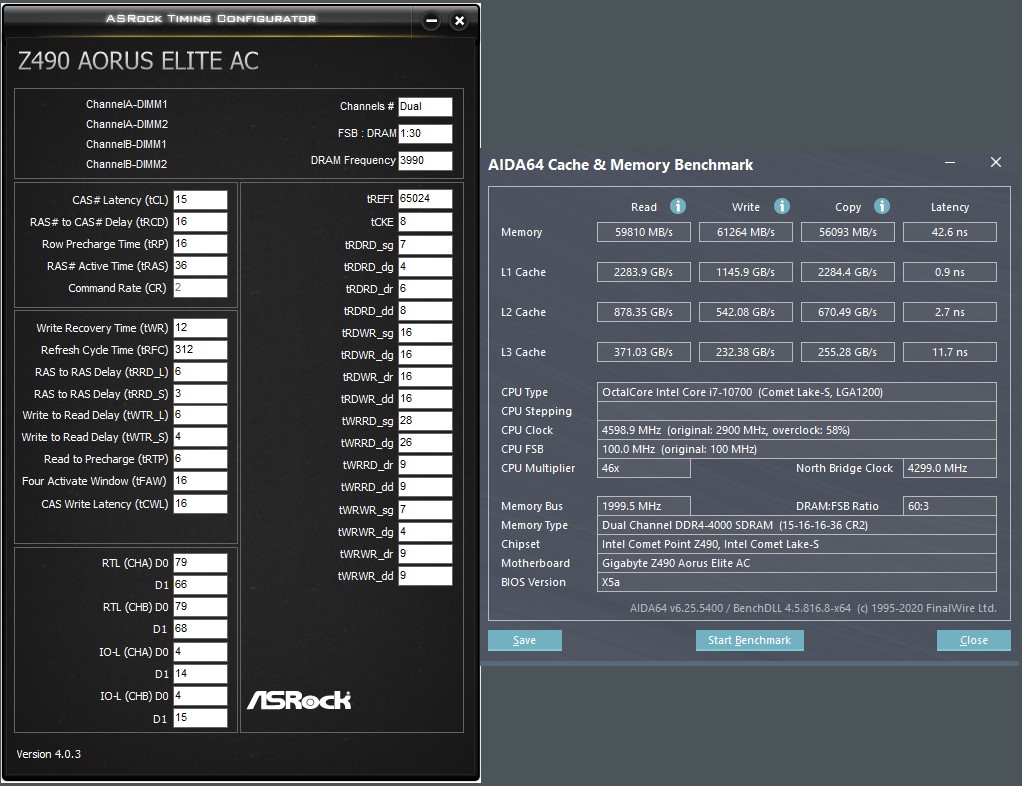Click the tRDRD_sg value field
Image resolution: width=1022 pixels, height=786 pixels.
click(x=425, y=245)
